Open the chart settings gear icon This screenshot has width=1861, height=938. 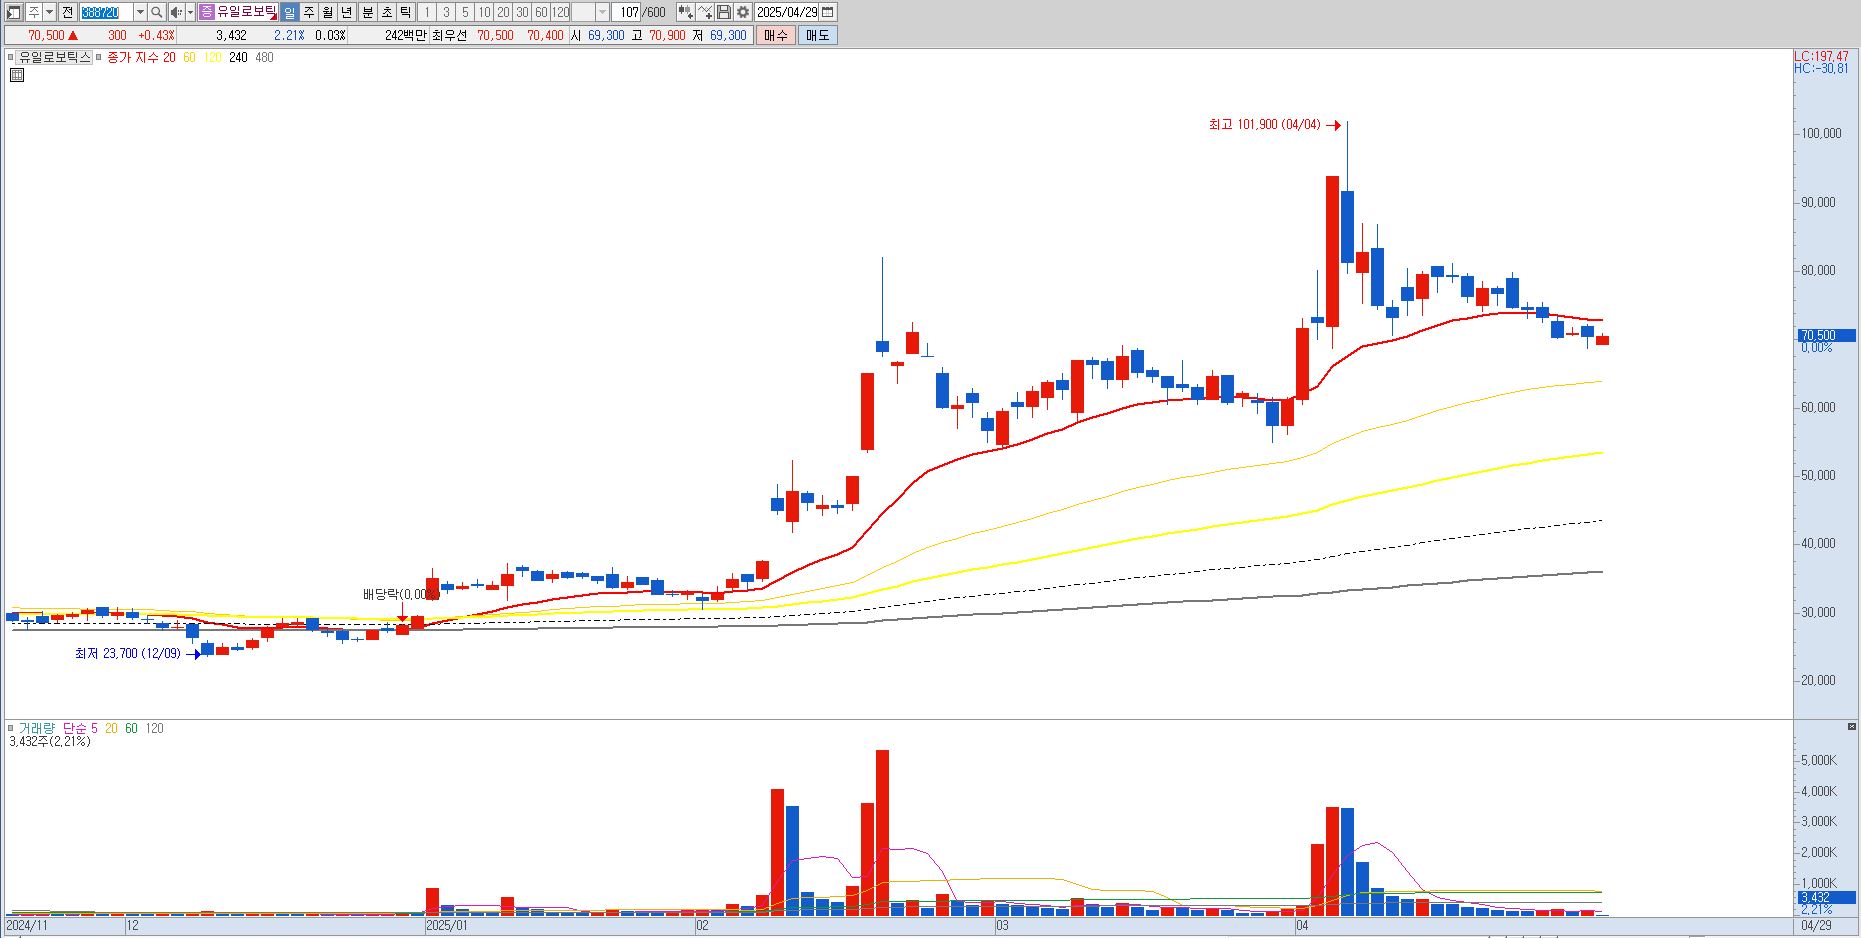[x=743, y=12]
